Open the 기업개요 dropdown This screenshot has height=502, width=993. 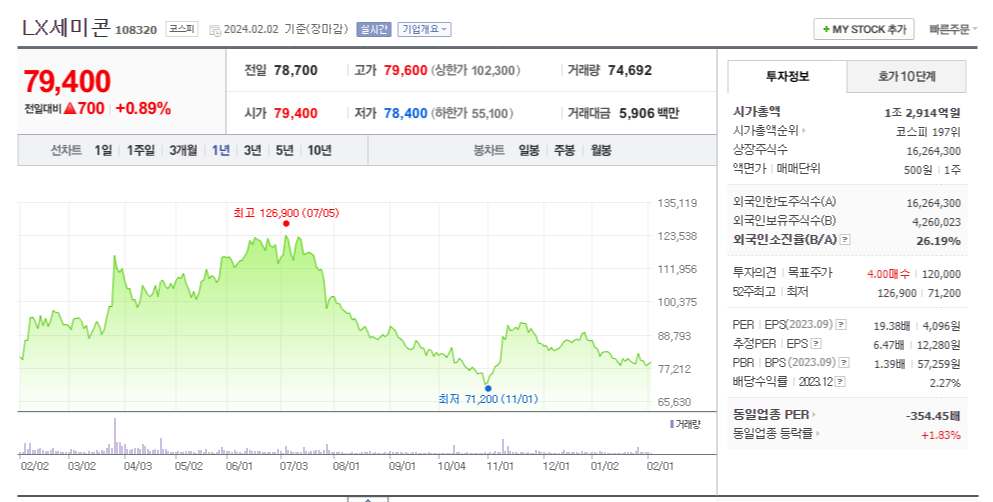[x=424, y=29]
